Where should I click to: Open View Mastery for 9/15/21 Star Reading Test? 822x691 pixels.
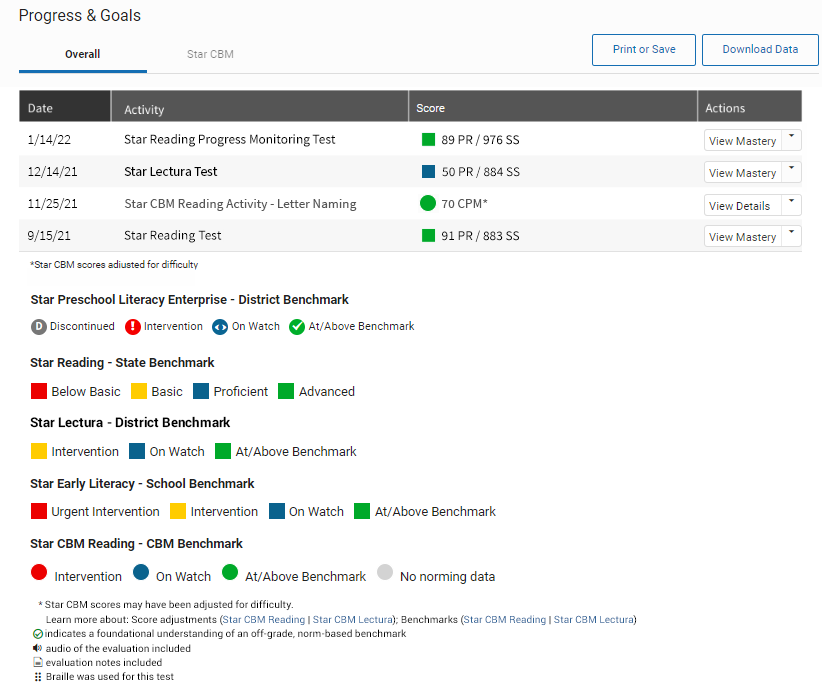[x=742, y=237]
